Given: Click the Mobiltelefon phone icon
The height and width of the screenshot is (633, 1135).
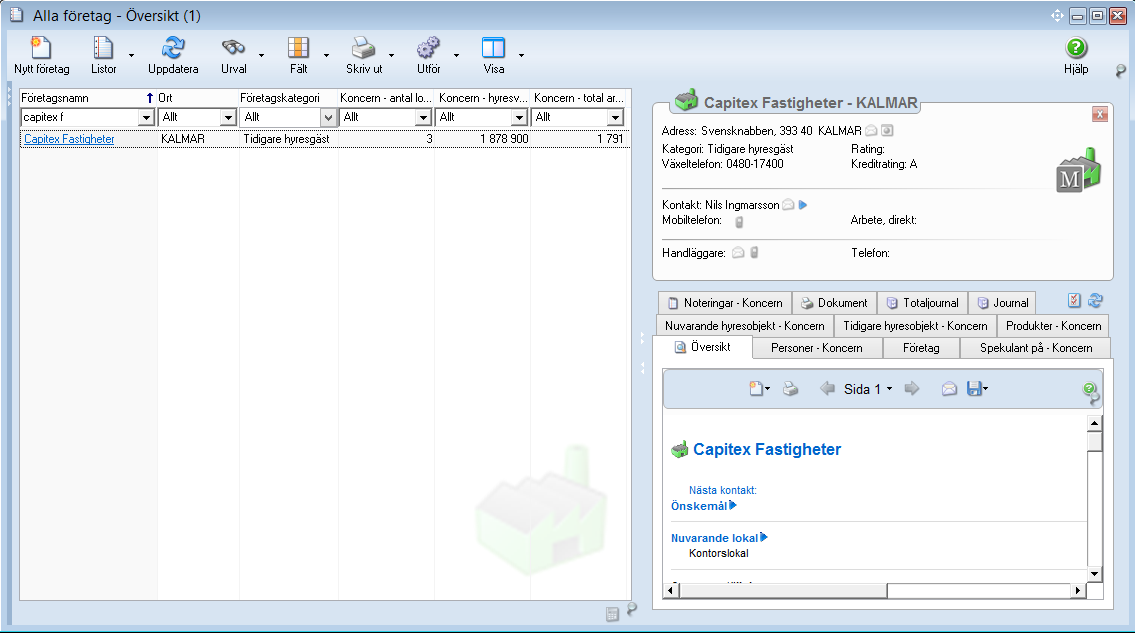Looking at the screenshot, I should (x=739, y=222).
